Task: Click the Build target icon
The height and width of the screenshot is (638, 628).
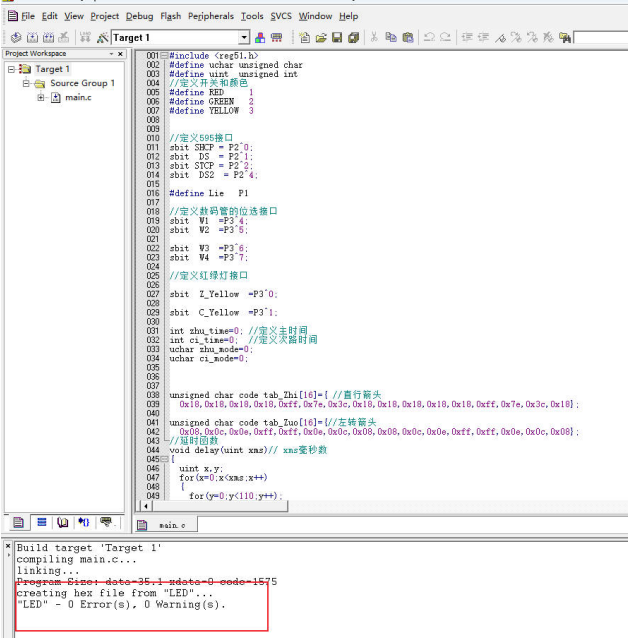Action: tap(32, 38)
